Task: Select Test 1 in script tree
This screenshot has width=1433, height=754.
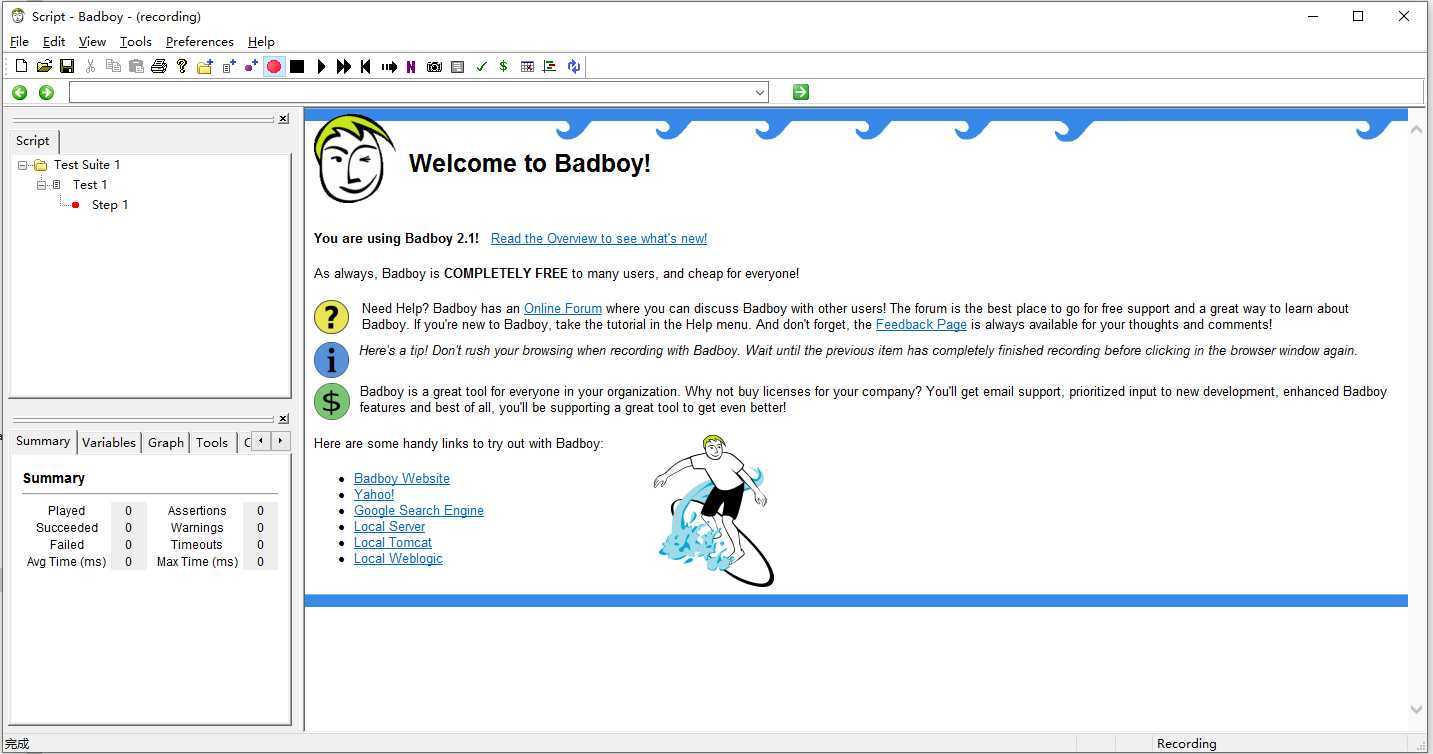Action: click(90, 185)
